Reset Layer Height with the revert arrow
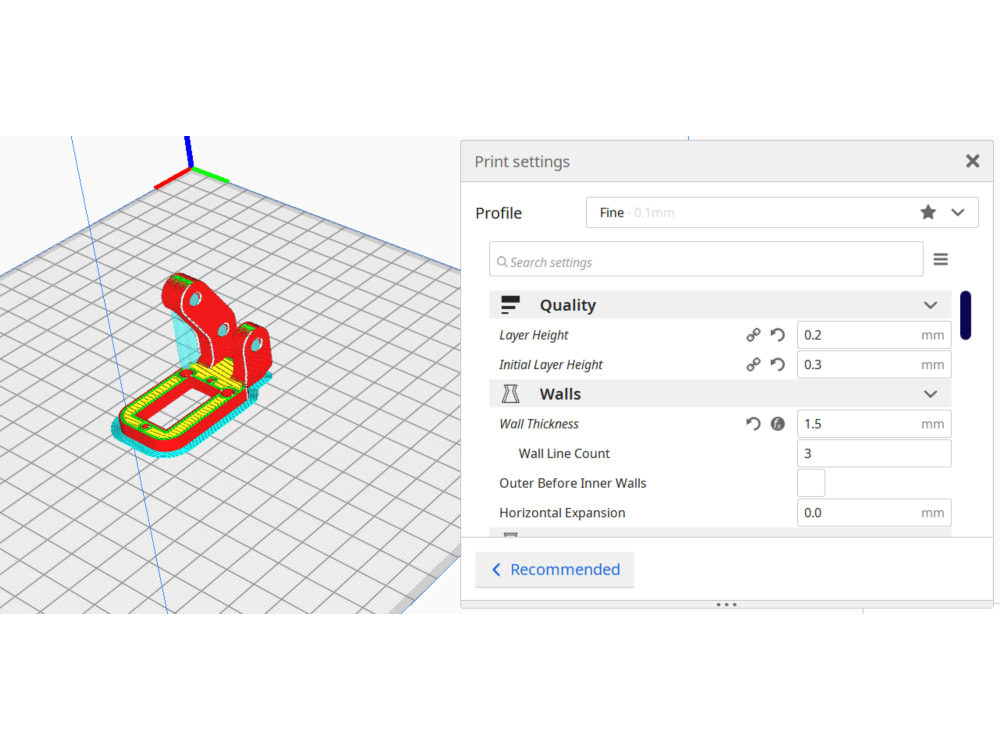This screenshot has height=750, width=1000. pyautogui.click(x=777, y=335)
